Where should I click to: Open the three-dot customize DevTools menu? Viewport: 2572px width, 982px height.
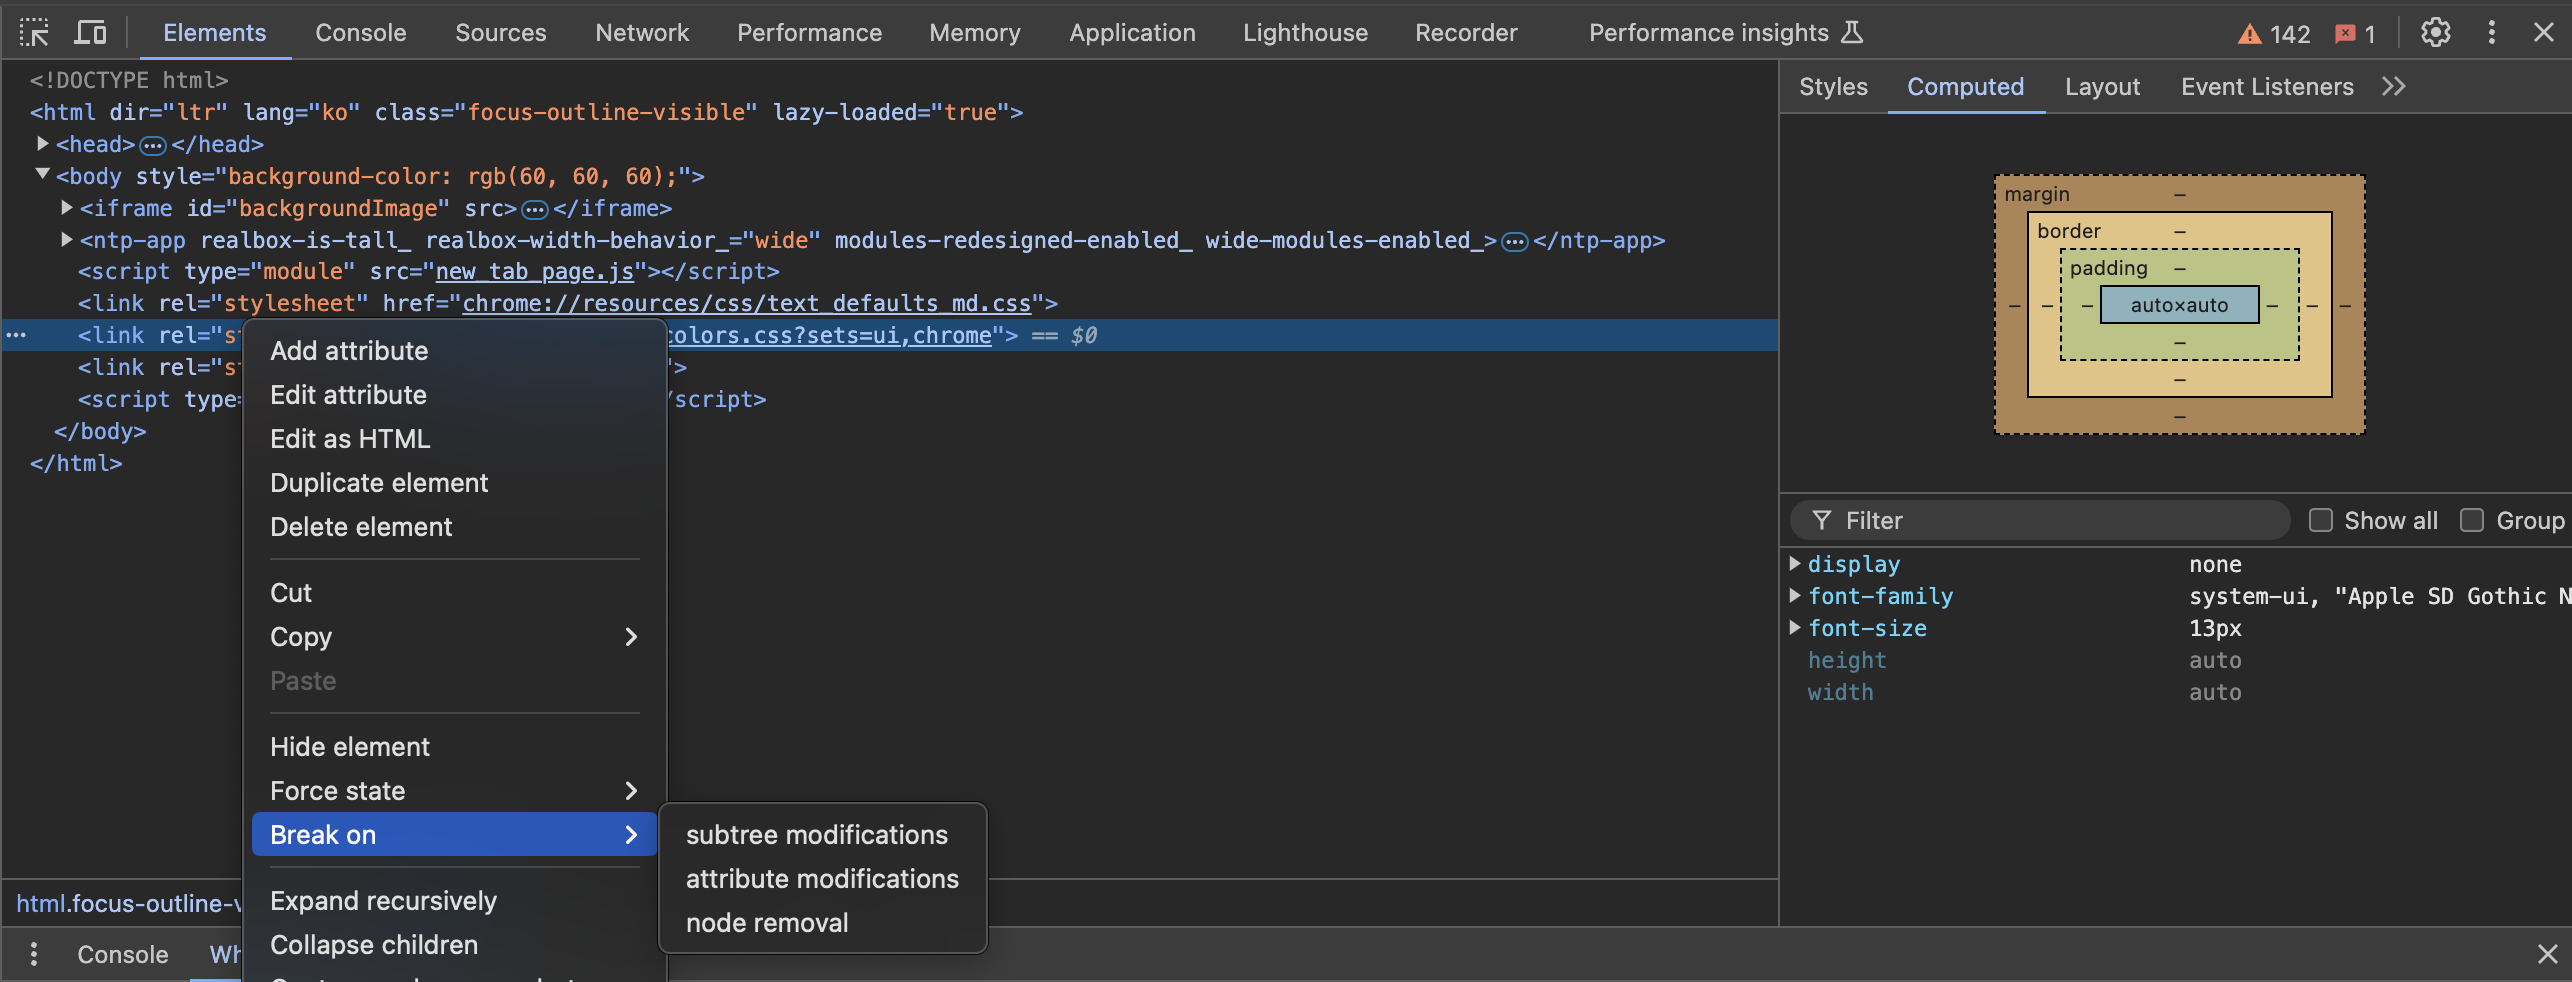click(x=2491, y=33)
